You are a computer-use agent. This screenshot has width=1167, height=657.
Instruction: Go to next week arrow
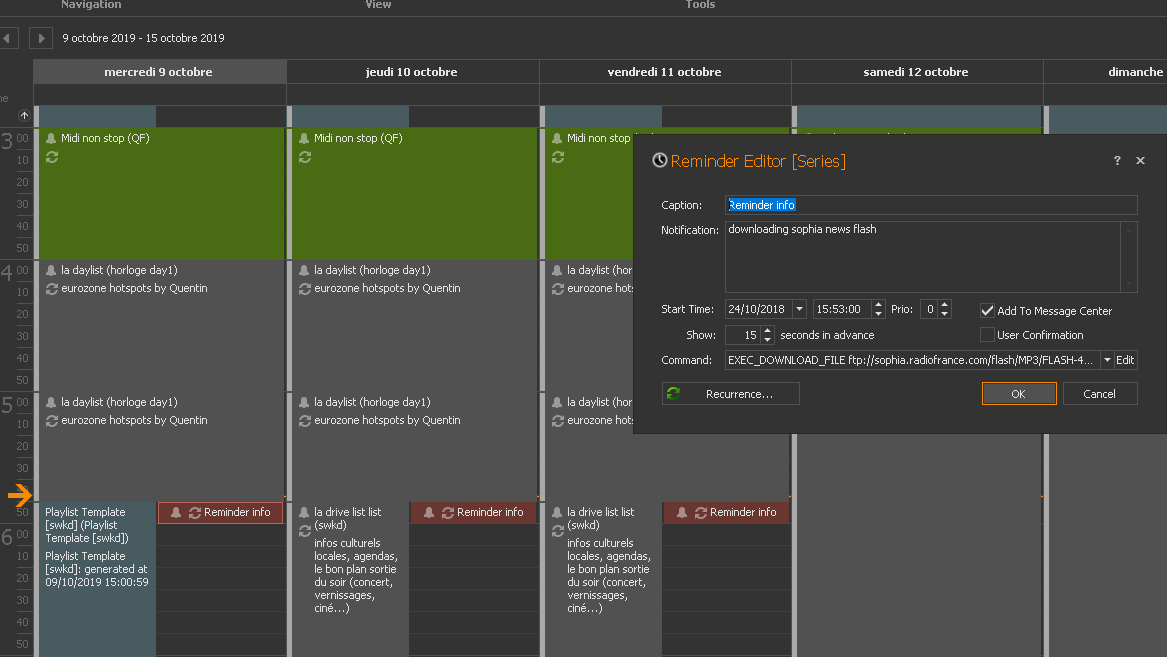tap(41, 38)
